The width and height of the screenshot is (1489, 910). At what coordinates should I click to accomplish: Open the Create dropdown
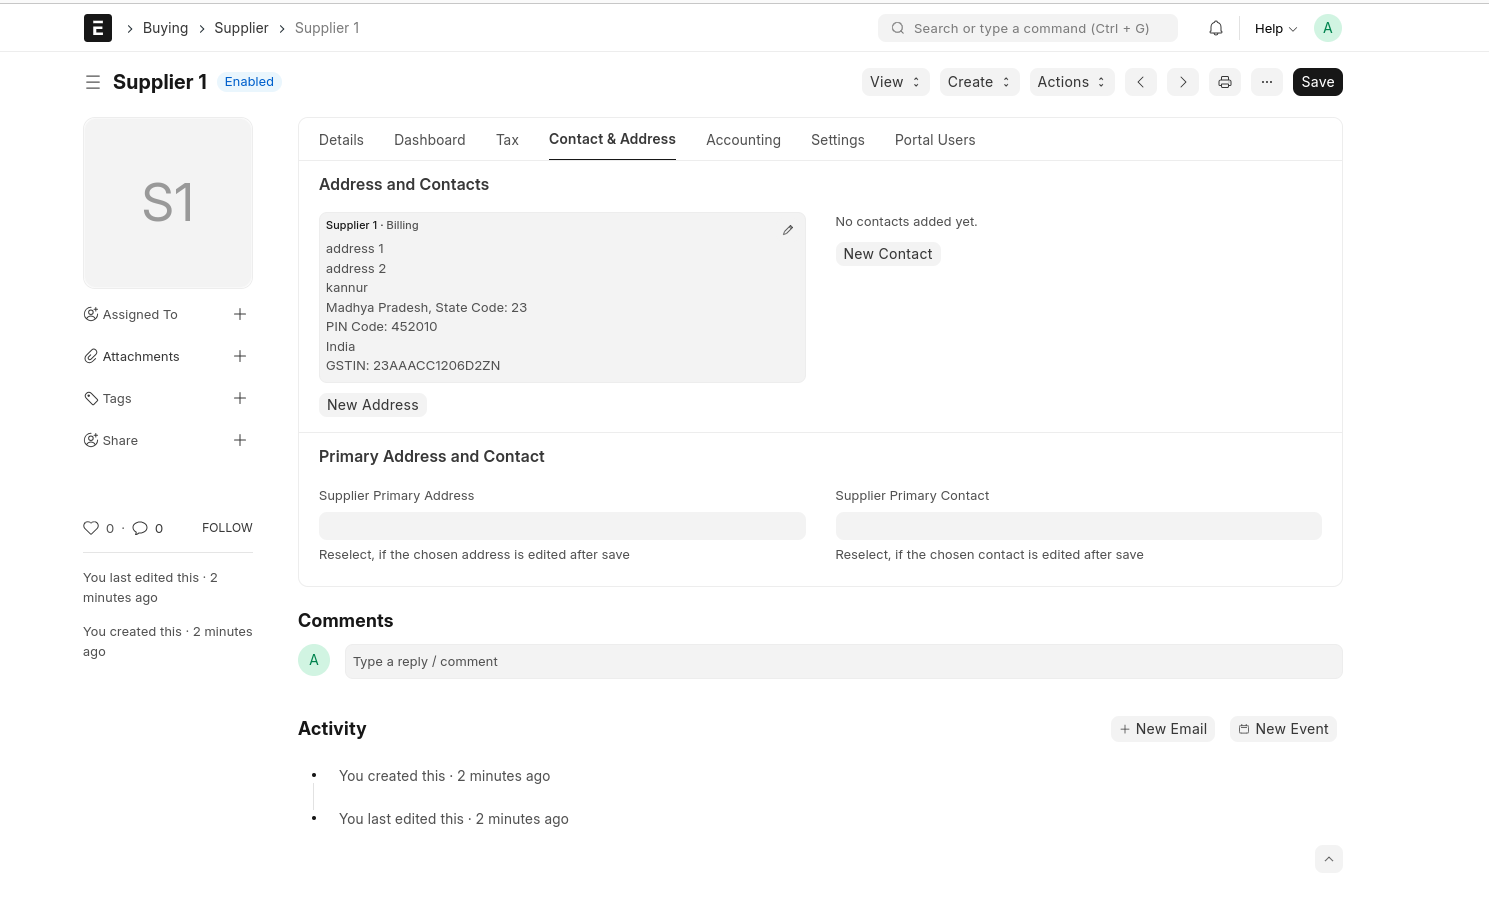click(978, 82)
